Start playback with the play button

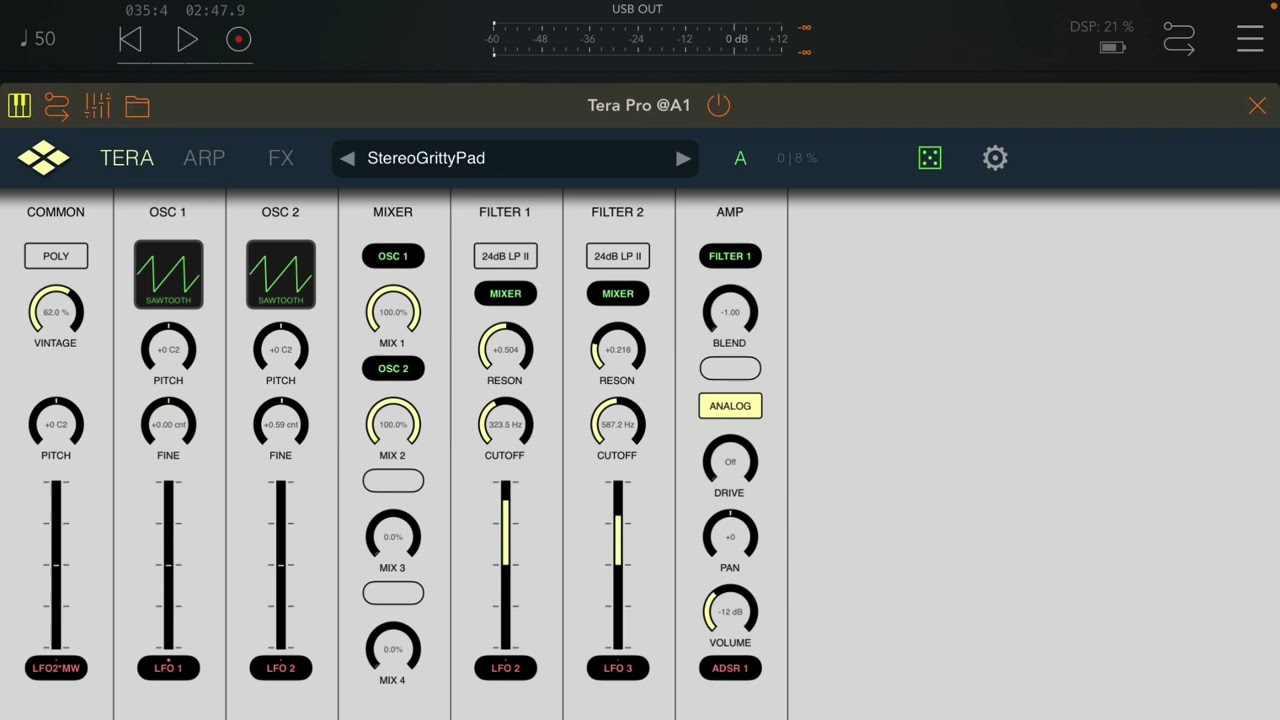click(x=187, y=39)
